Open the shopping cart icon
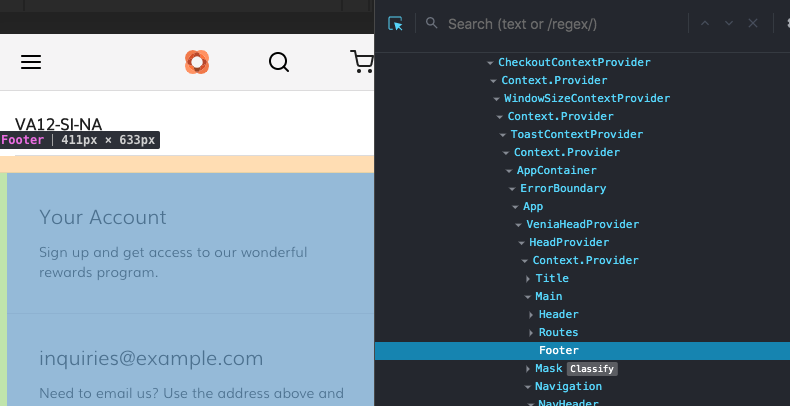790x406 pixels. (x=362, y=62)
